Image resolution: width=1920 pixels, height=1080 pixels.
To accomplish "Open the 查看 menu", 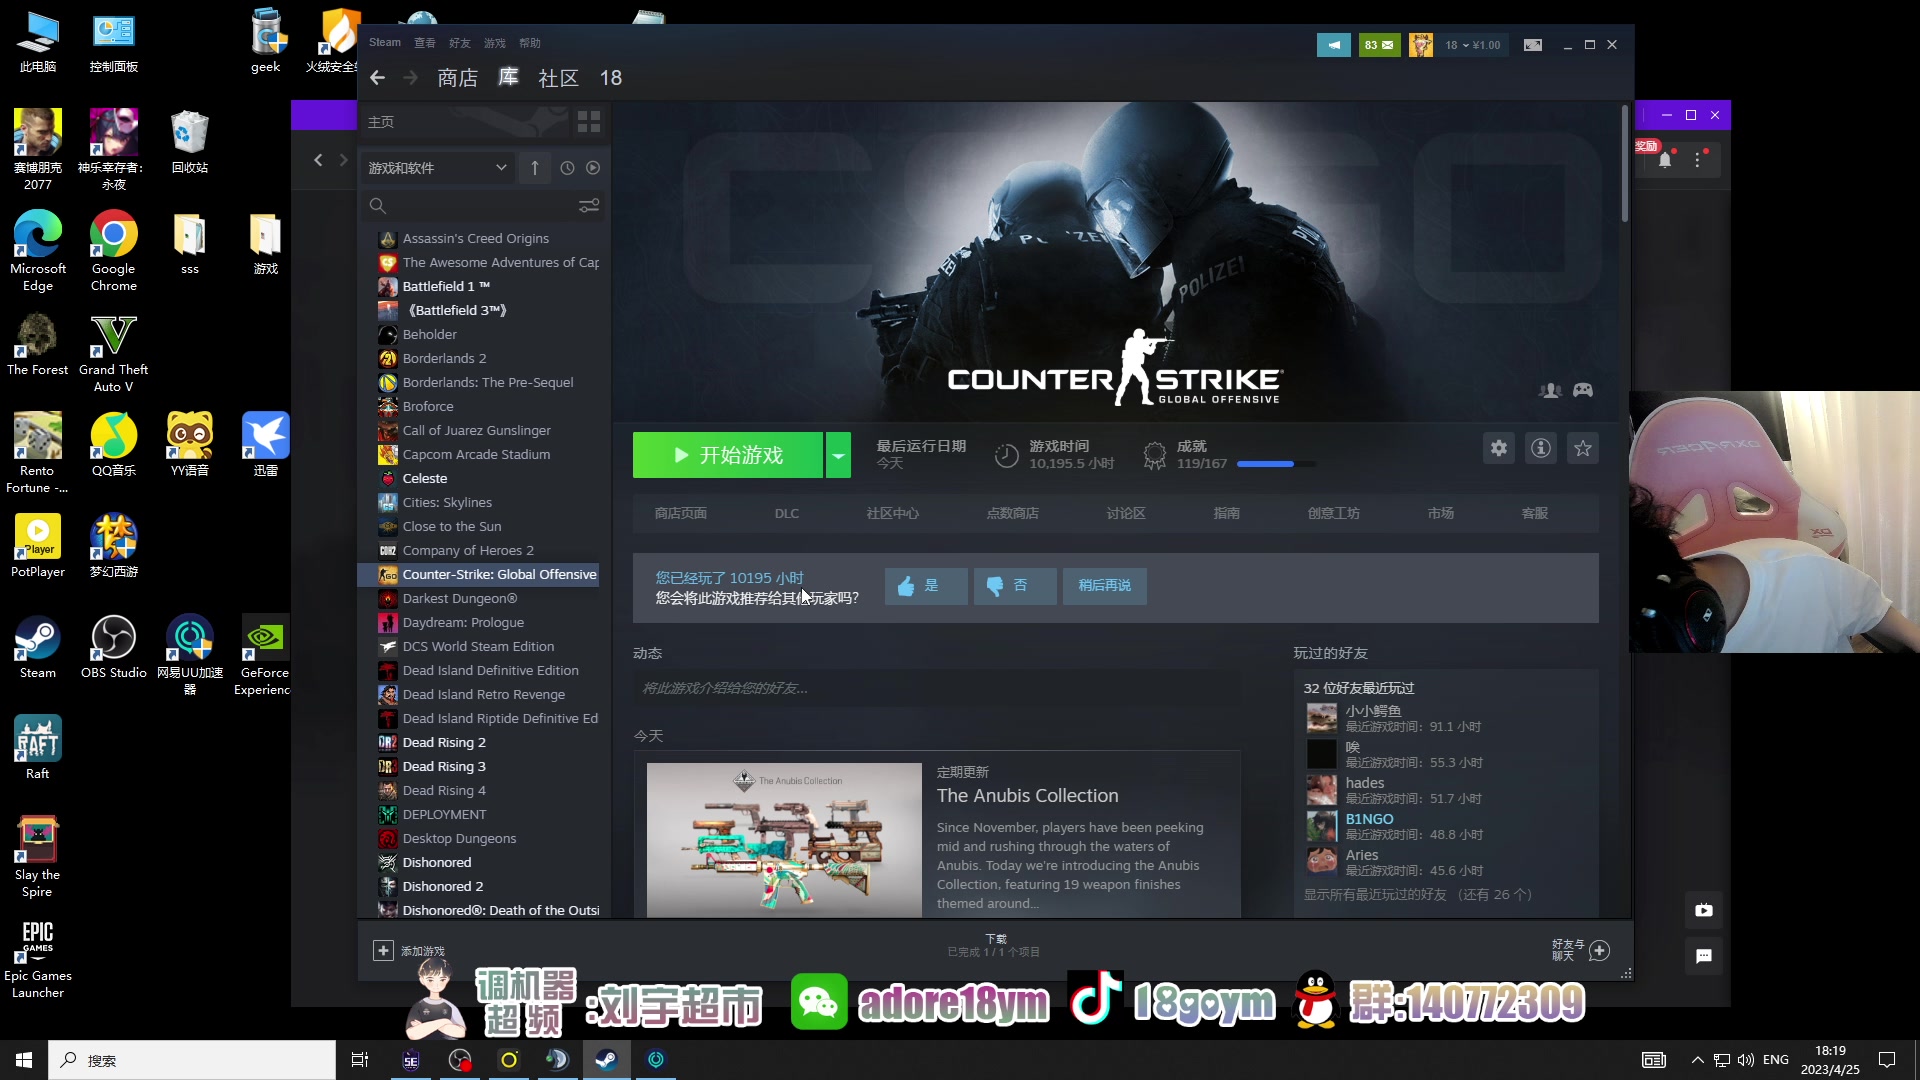I will point(425,43).
